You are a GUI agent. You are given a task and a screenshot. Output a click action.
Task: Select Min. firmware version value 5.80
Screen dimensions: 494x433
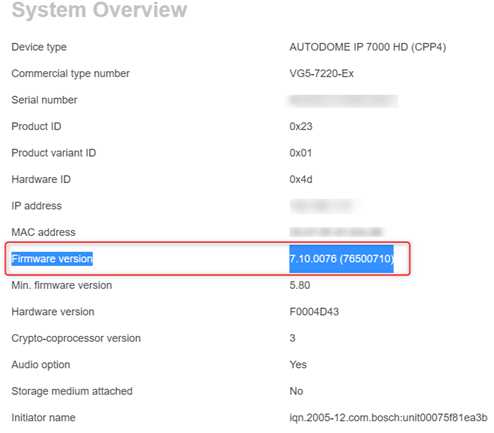[300, 285]
